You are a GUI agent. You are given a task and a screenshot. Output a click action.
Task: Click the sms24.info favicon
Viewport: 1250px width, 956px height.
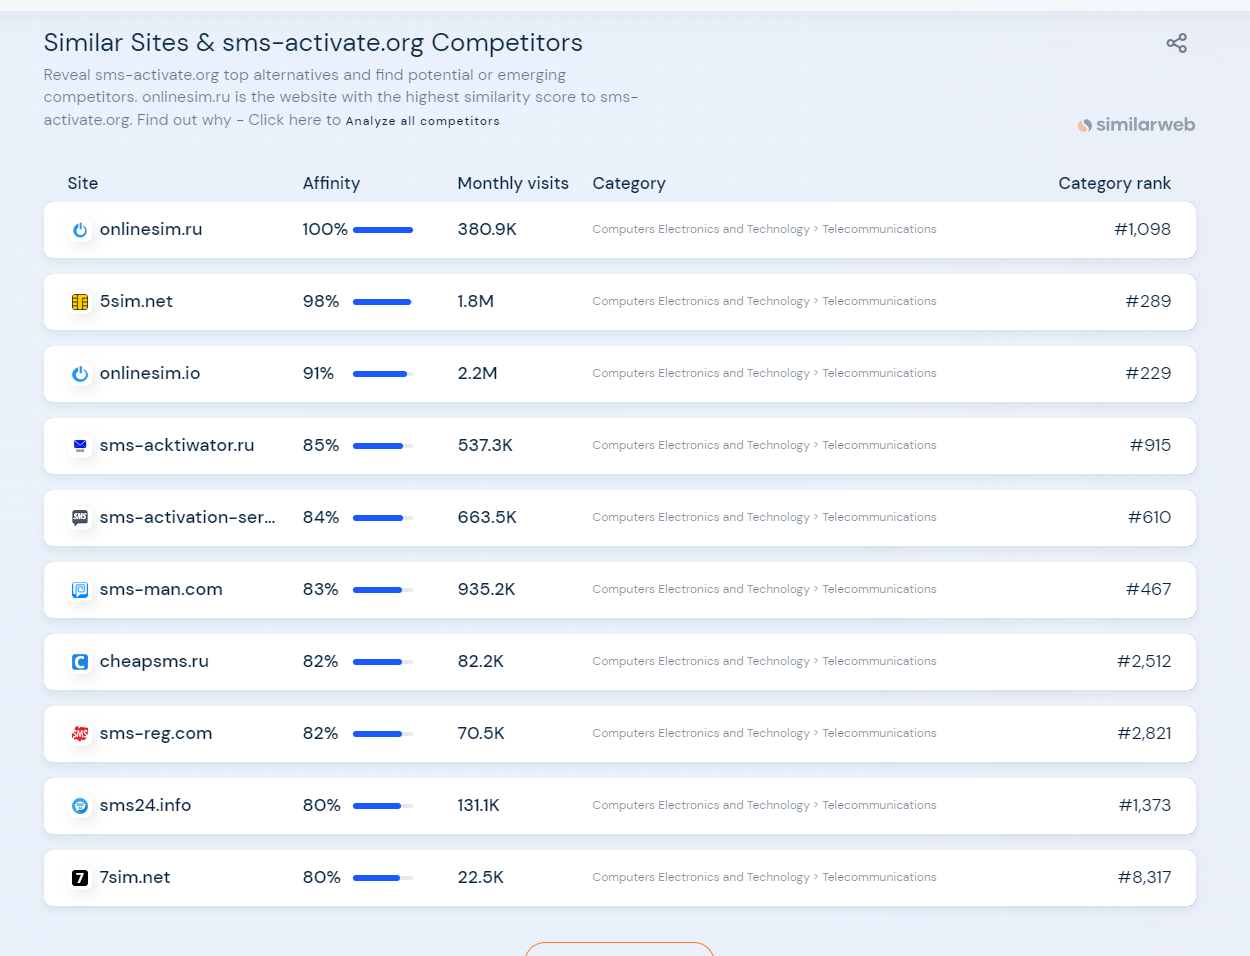pyautogui.click(x=80, y=806)
